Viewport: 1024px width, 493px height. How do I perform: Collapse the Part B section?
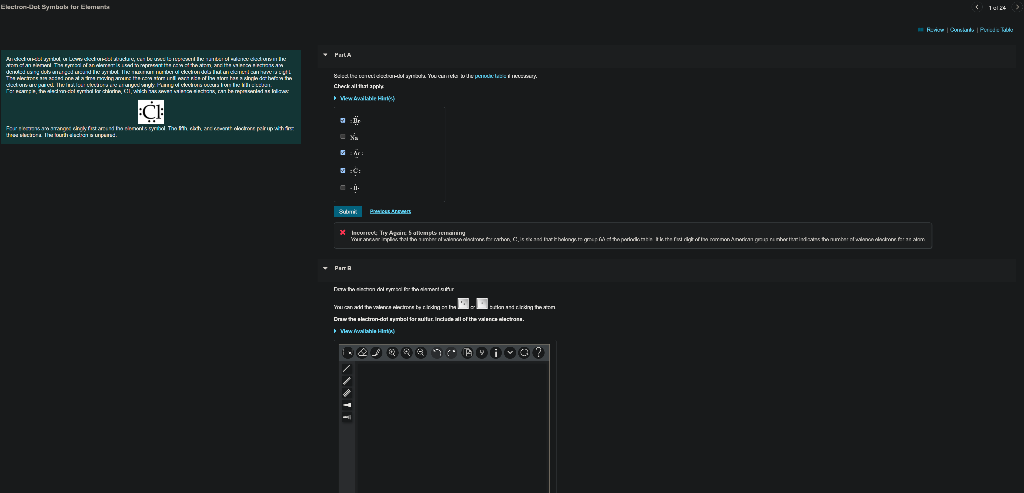click(x=325, y=268)
